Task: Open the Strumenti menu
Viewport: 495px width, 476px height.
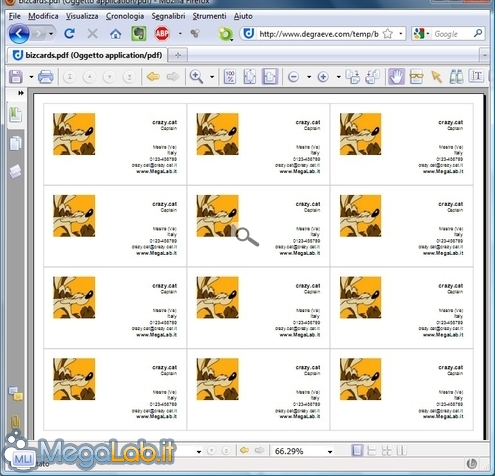Action: point(209,16)
